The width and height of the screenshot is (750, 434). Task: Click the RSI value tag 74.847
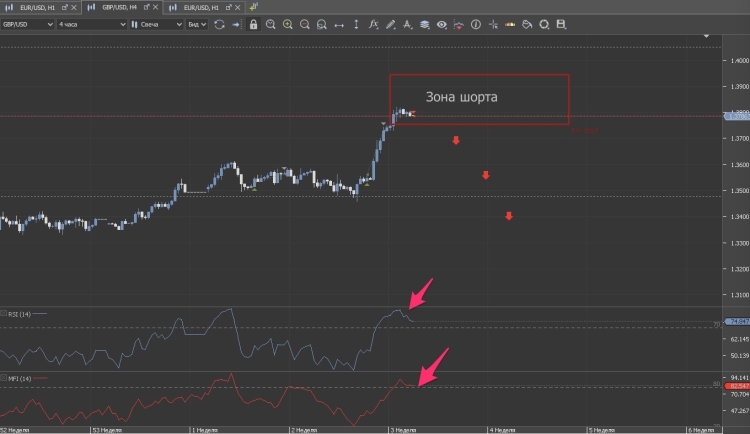click(x=738, y=322)
